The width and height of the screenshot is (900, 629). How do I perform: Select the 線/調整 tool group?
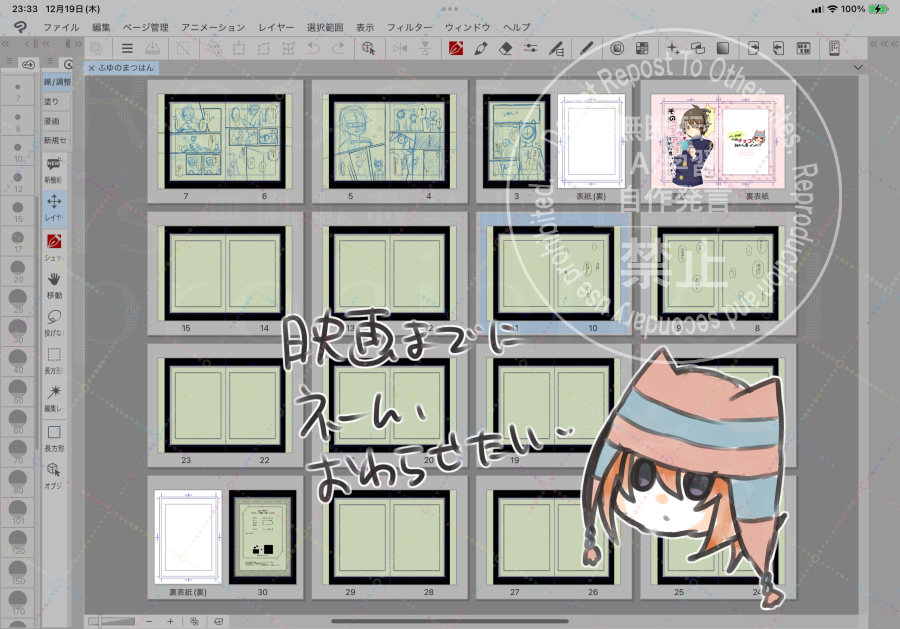click(56, 82)
